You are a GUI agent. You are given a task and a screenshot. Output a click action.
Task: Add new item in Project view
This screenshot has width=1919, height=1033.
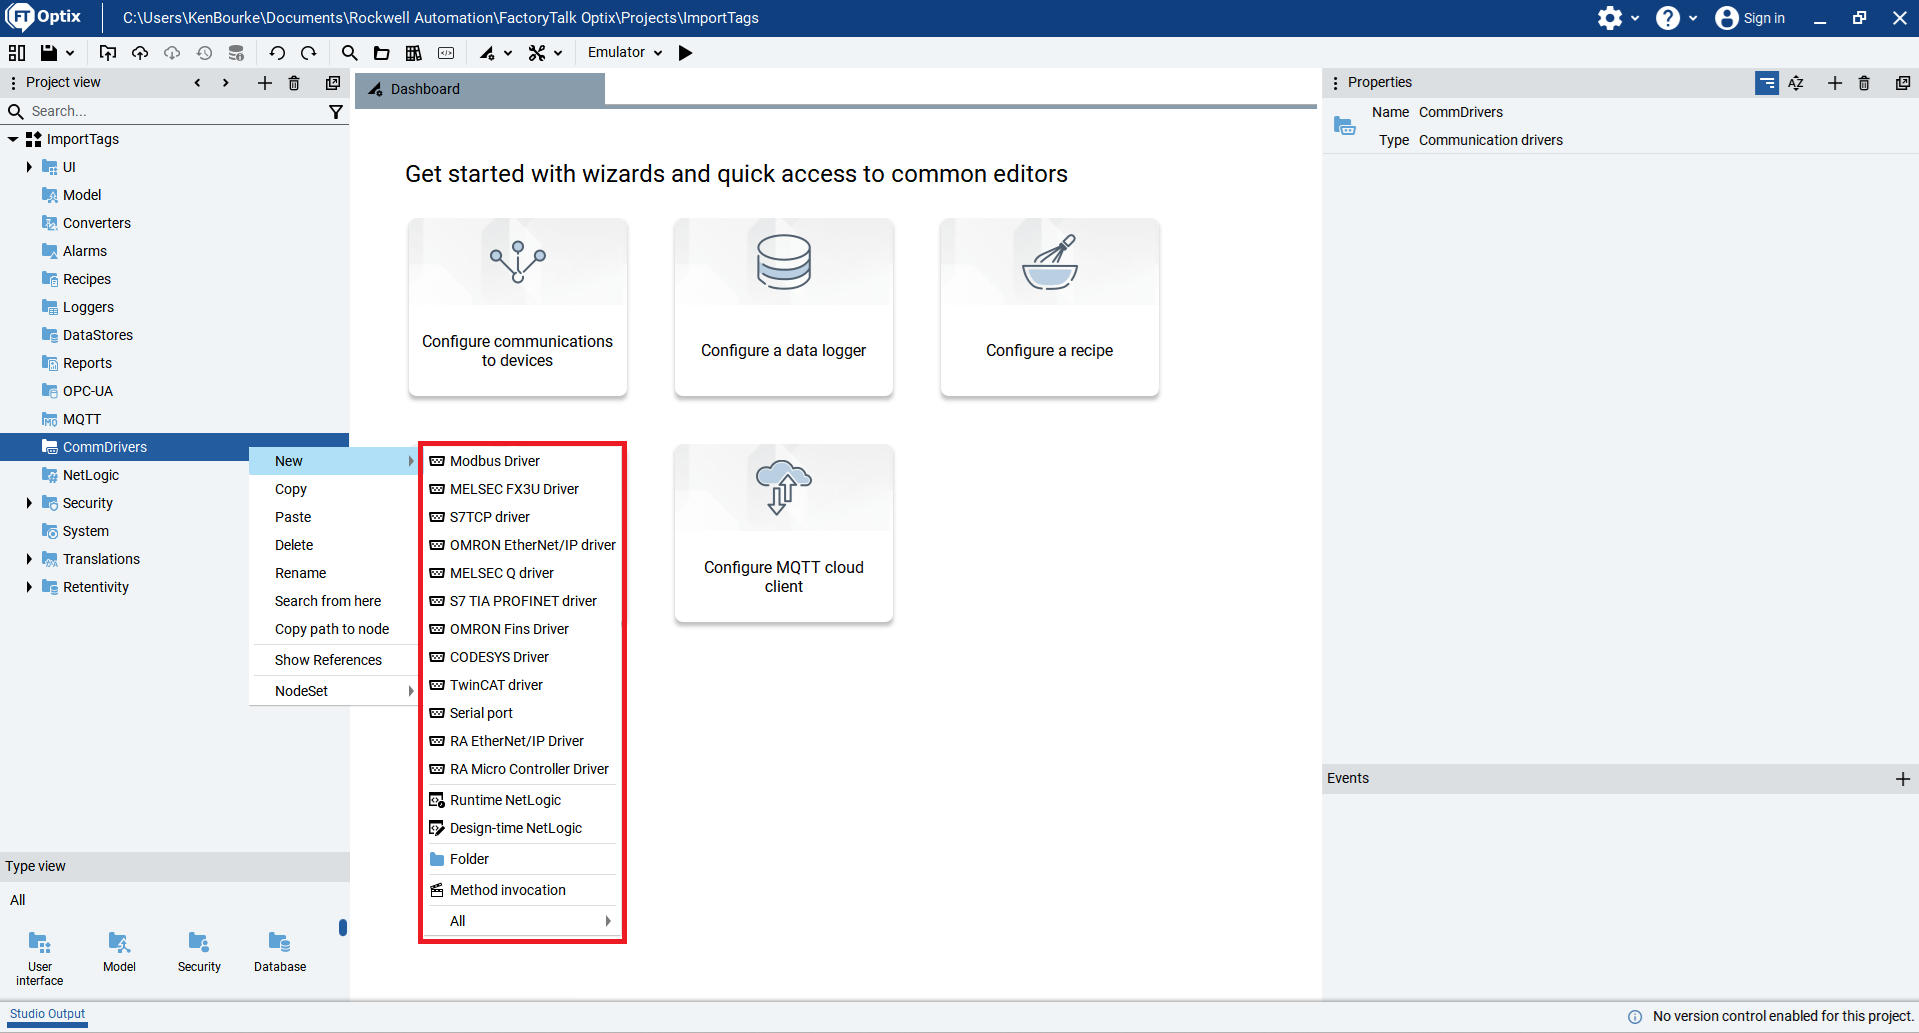click(264, 83)
